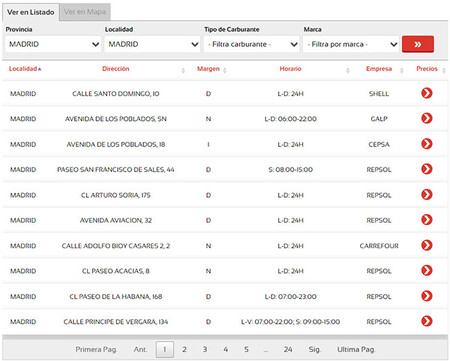Image resolution: width=450 pixels, height=361 pixels.
Task: Open the Provincia dropdown showing MADRID
Action: point(53,44)
